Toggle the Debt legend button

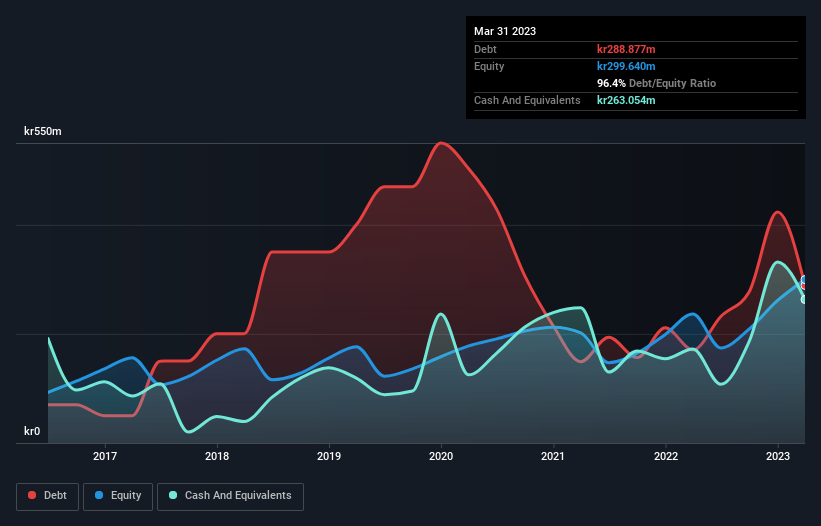click(x=48, y=496)
